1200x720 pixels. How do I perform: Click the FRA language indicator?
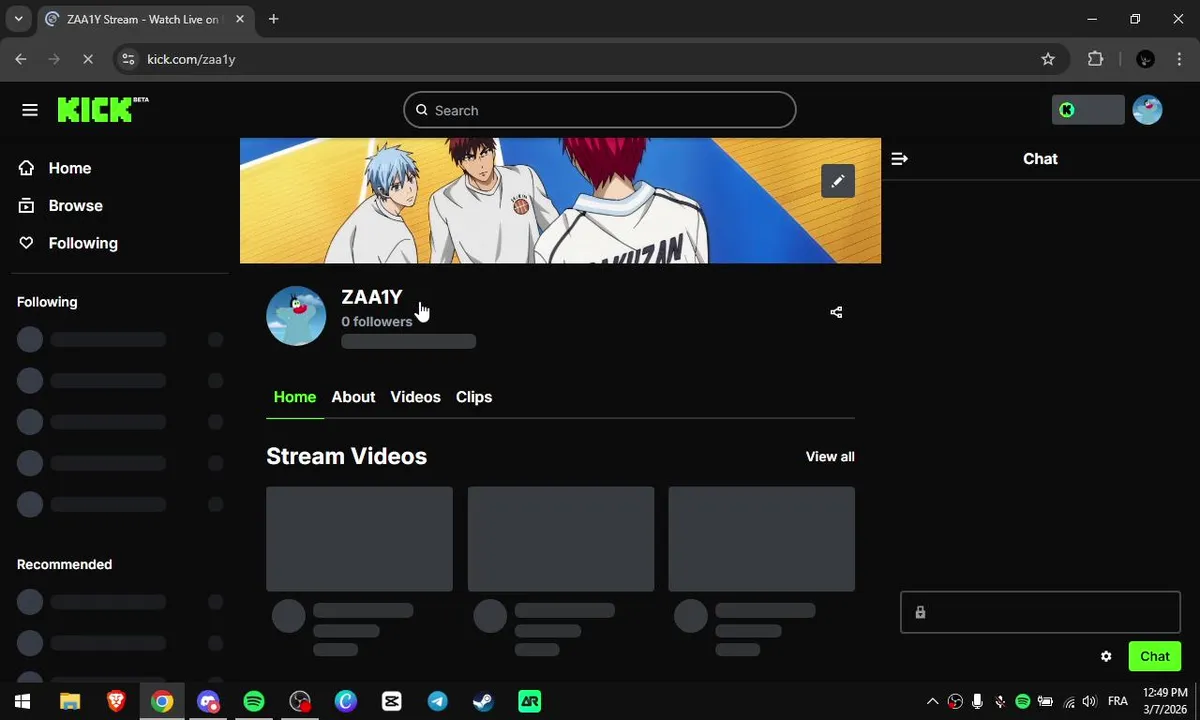(1118, 701)
